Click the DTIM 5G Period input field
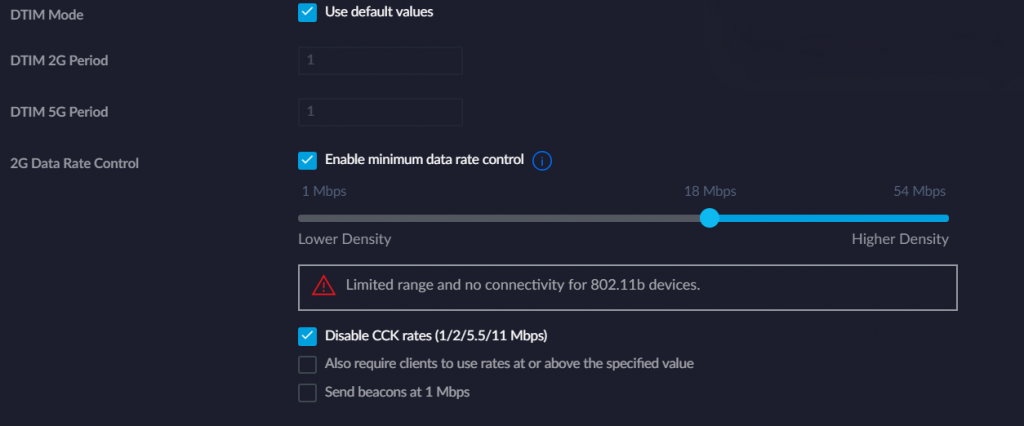 380,112
